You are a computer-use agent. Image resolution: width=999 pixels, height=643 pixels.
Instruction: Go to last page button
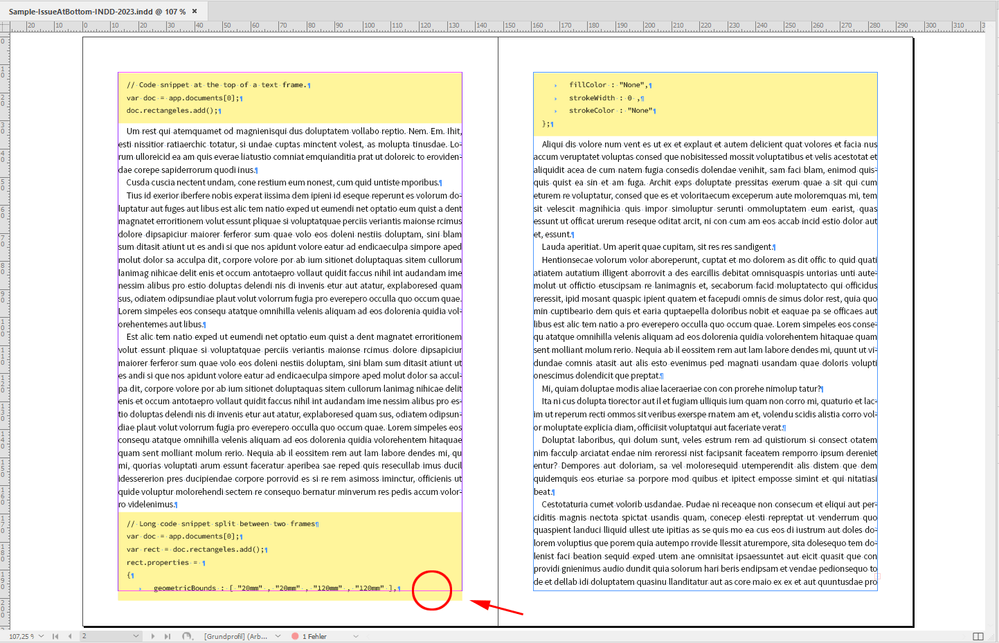(x=167, y=636)
